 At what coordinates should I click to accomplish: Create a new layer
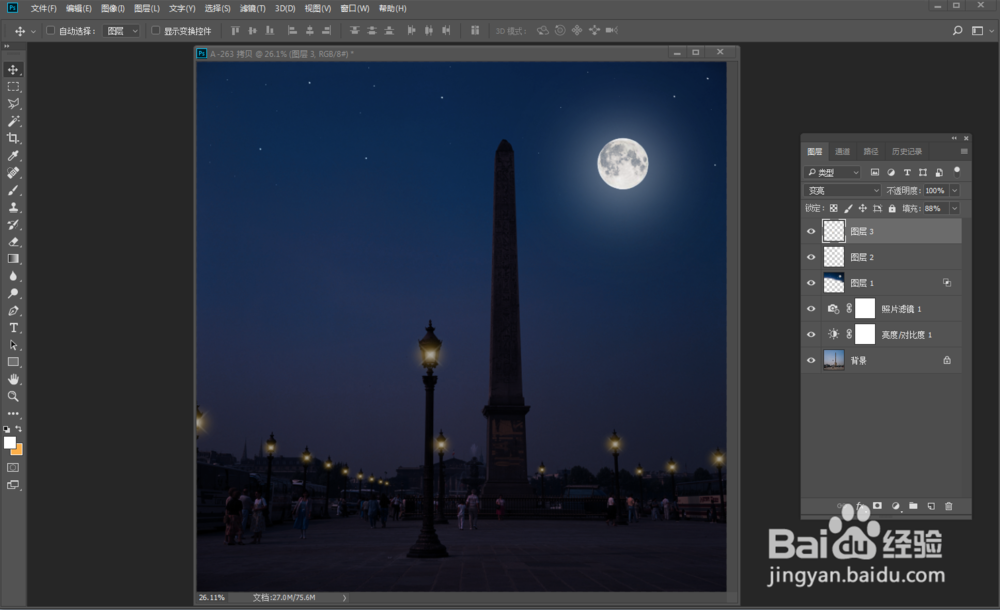pos(931,506)
